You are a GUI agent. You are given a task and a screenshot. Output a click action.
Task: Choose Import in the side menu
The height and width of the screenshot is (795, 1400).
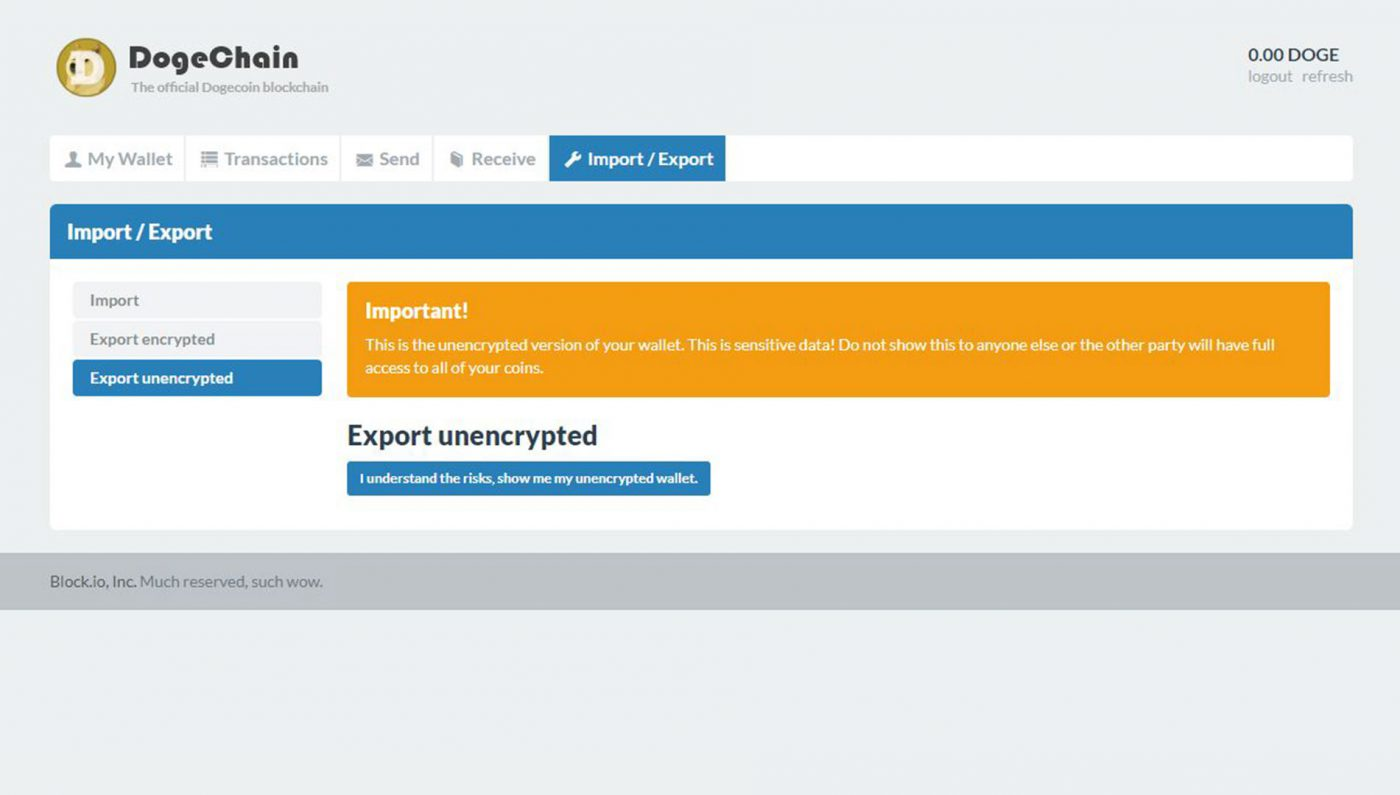(x=197, y=300)
